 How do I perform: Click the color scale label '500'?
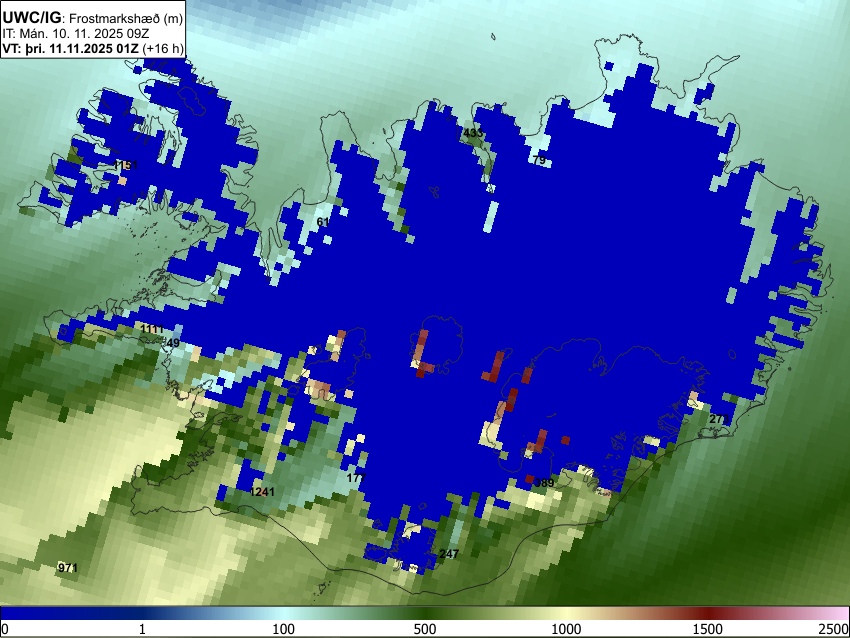[x=425, y=629]
